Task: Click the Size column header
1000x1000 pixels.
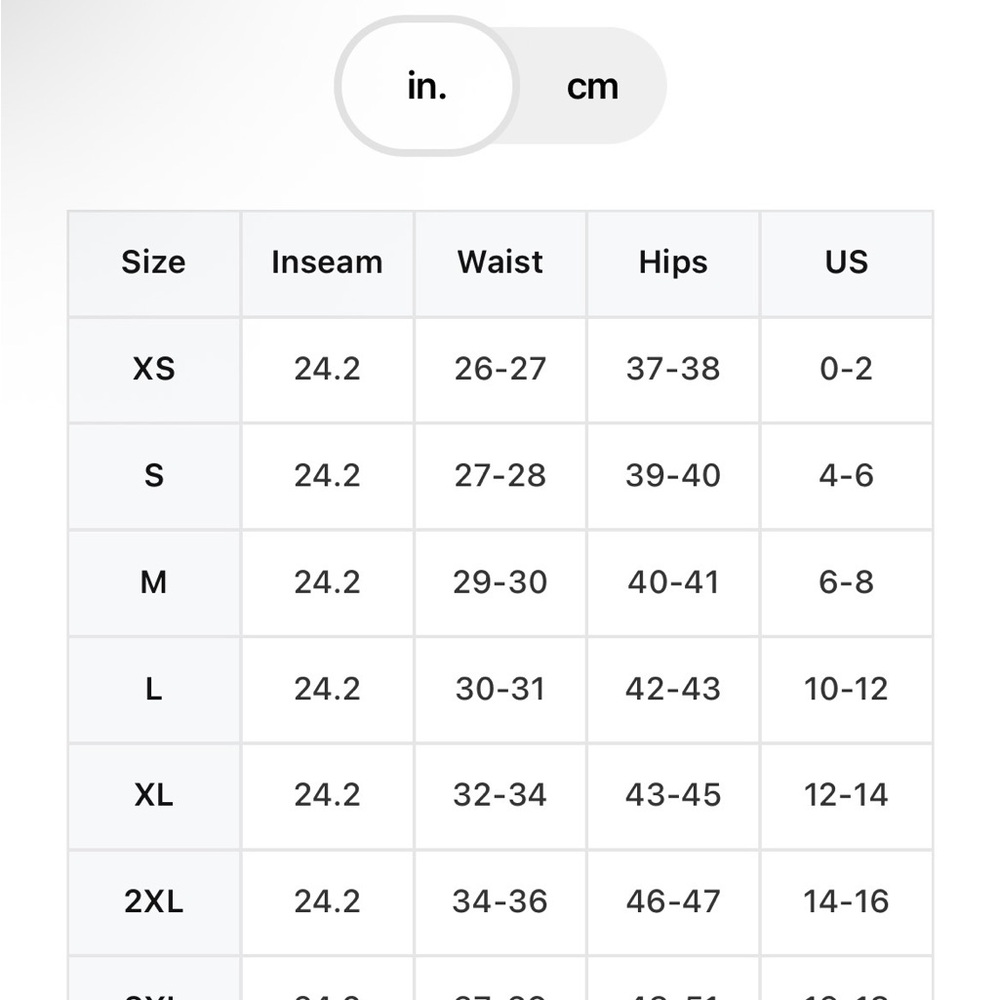Action: tap(154, 263)
